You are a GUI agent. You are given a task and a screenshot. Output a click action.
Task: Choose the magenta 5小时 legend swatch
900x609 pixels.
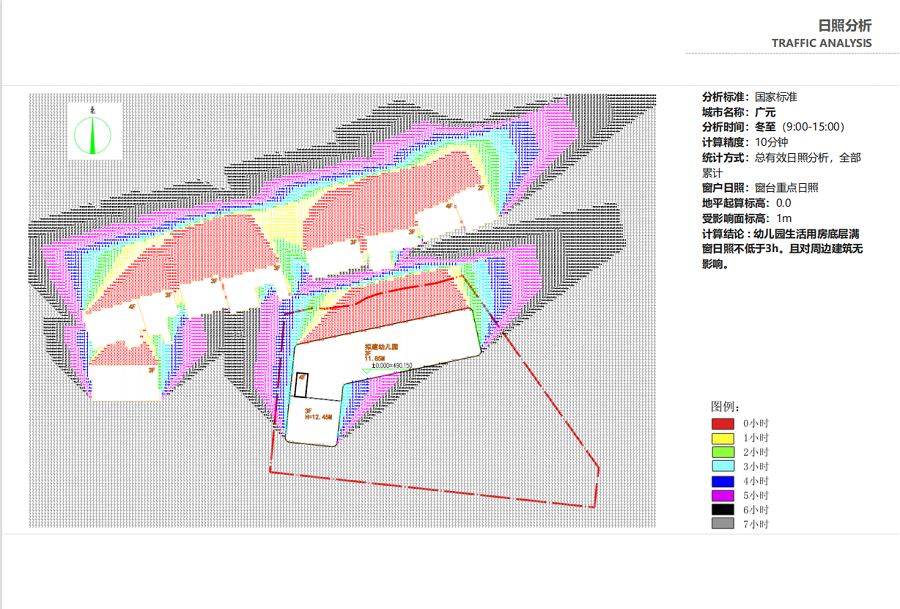tap(723, 496)
